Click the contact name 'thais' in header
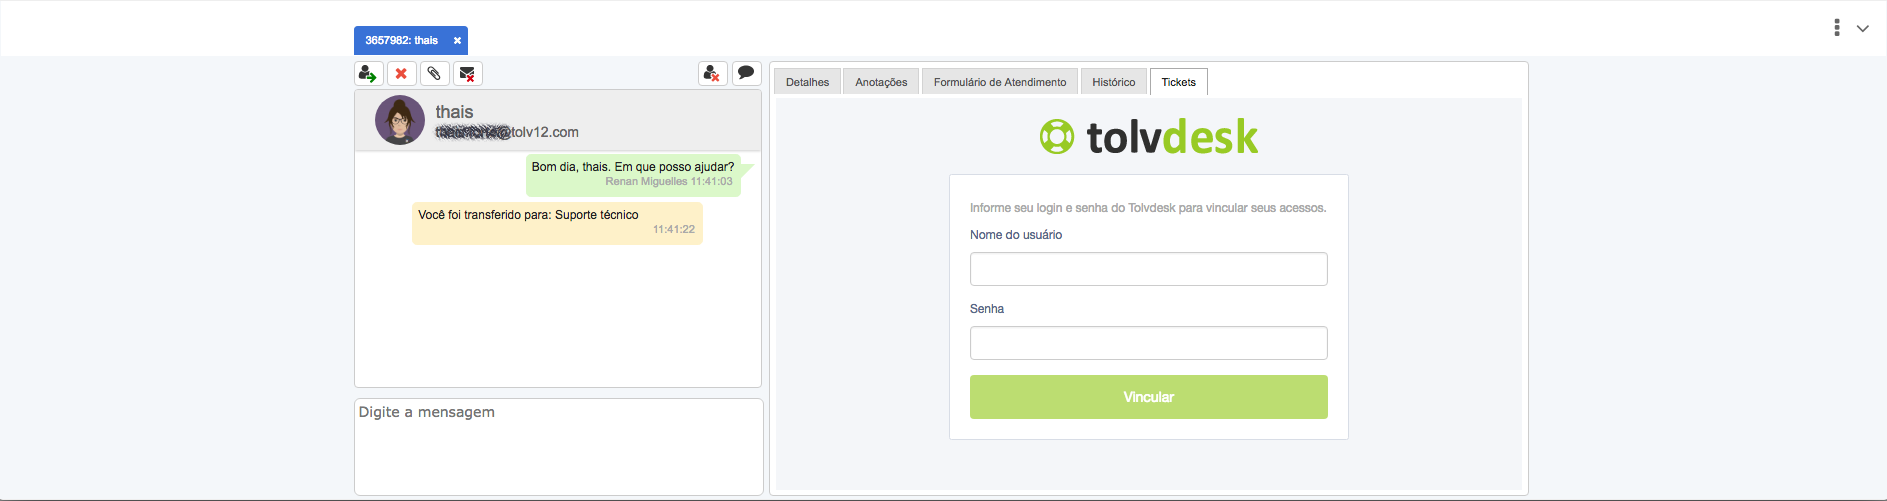This screenshot has width=1887, height=501. [454, 112]
